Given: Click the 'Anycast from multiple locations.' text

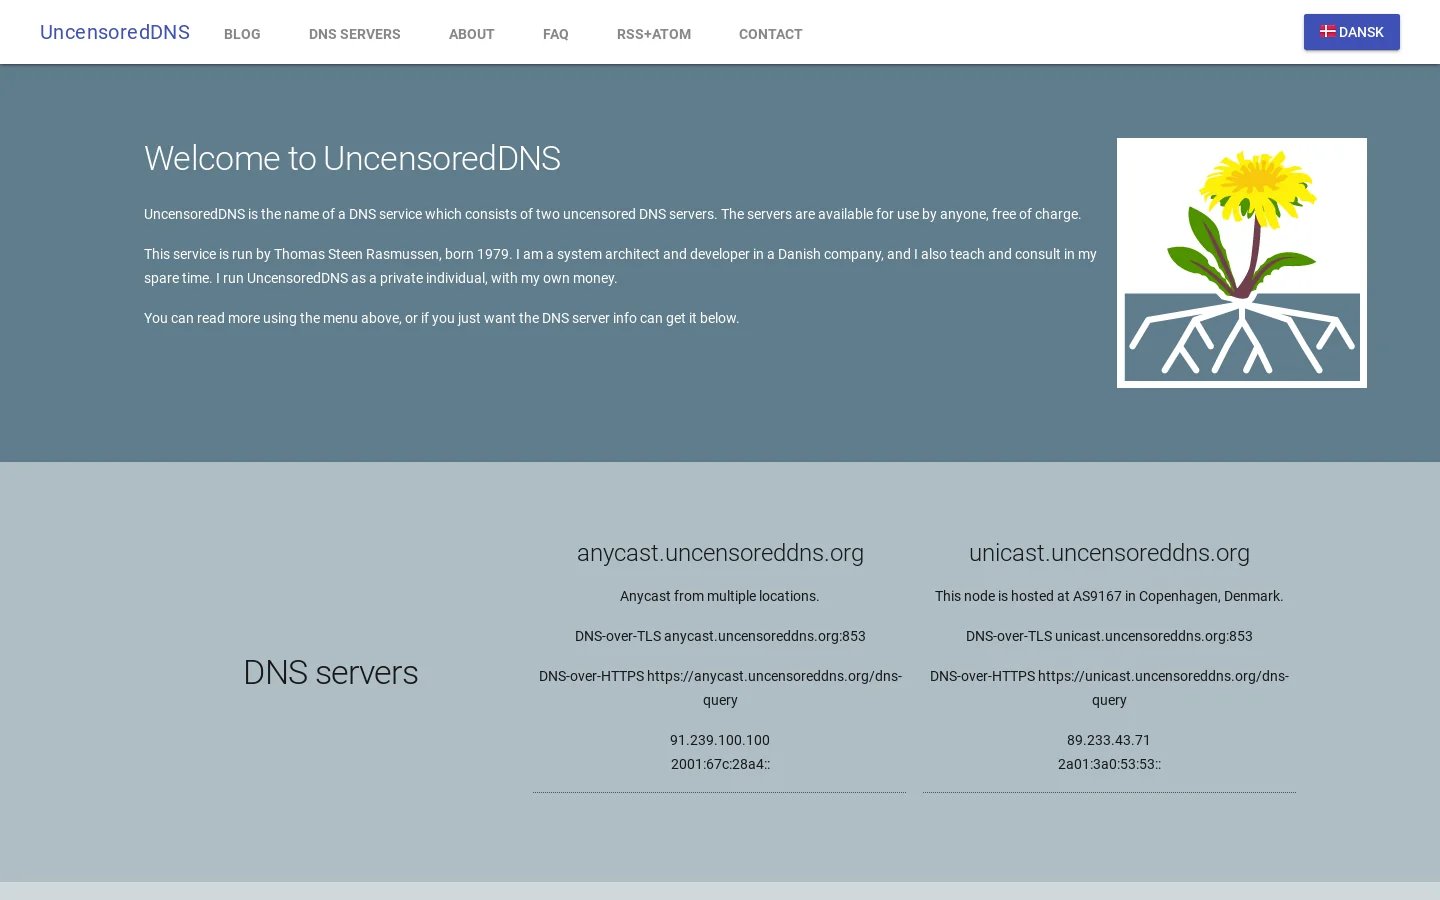Looking at the screenshot, I should point(720,596).
